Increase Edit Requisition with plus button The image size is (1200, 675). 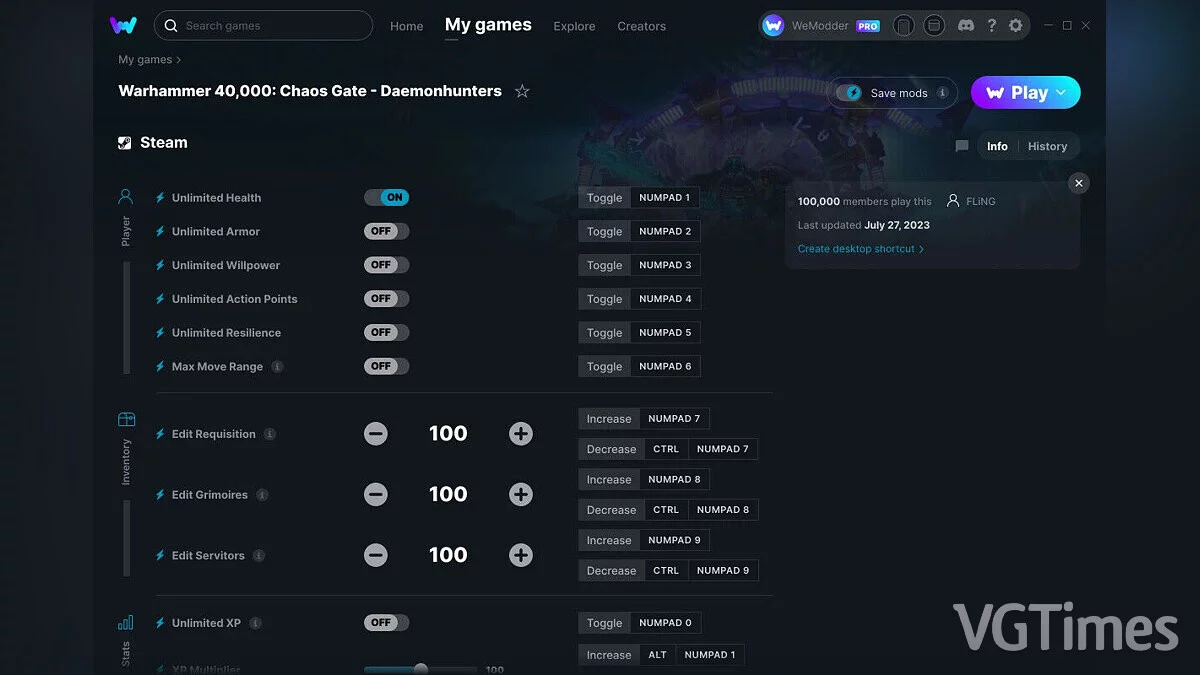[521, 434]
